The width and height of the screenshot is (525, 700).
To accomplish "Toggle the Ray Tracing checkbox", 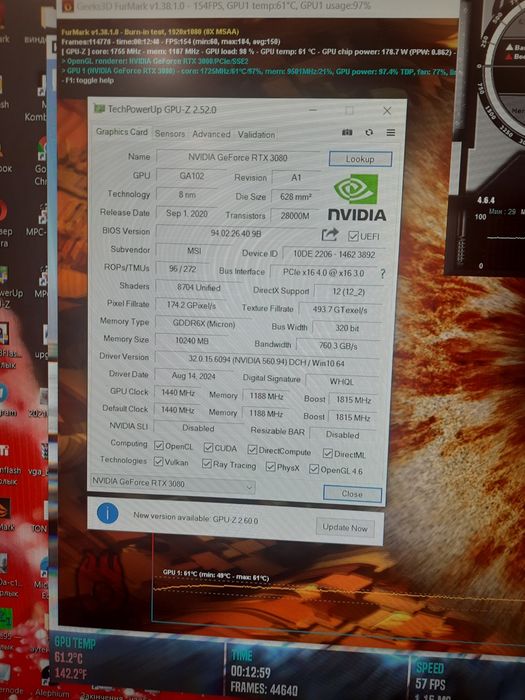I will coord(206,464).
